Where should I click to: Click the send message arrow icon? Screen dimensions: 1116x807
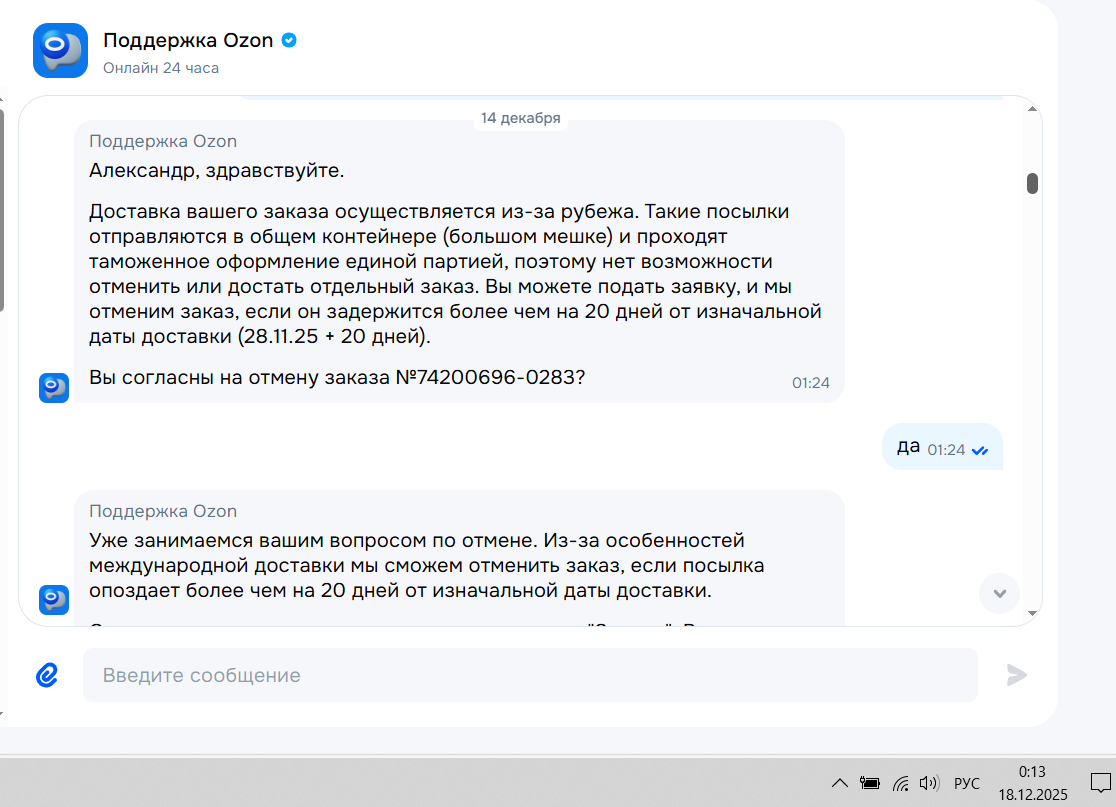click(x=1016, y=675)
